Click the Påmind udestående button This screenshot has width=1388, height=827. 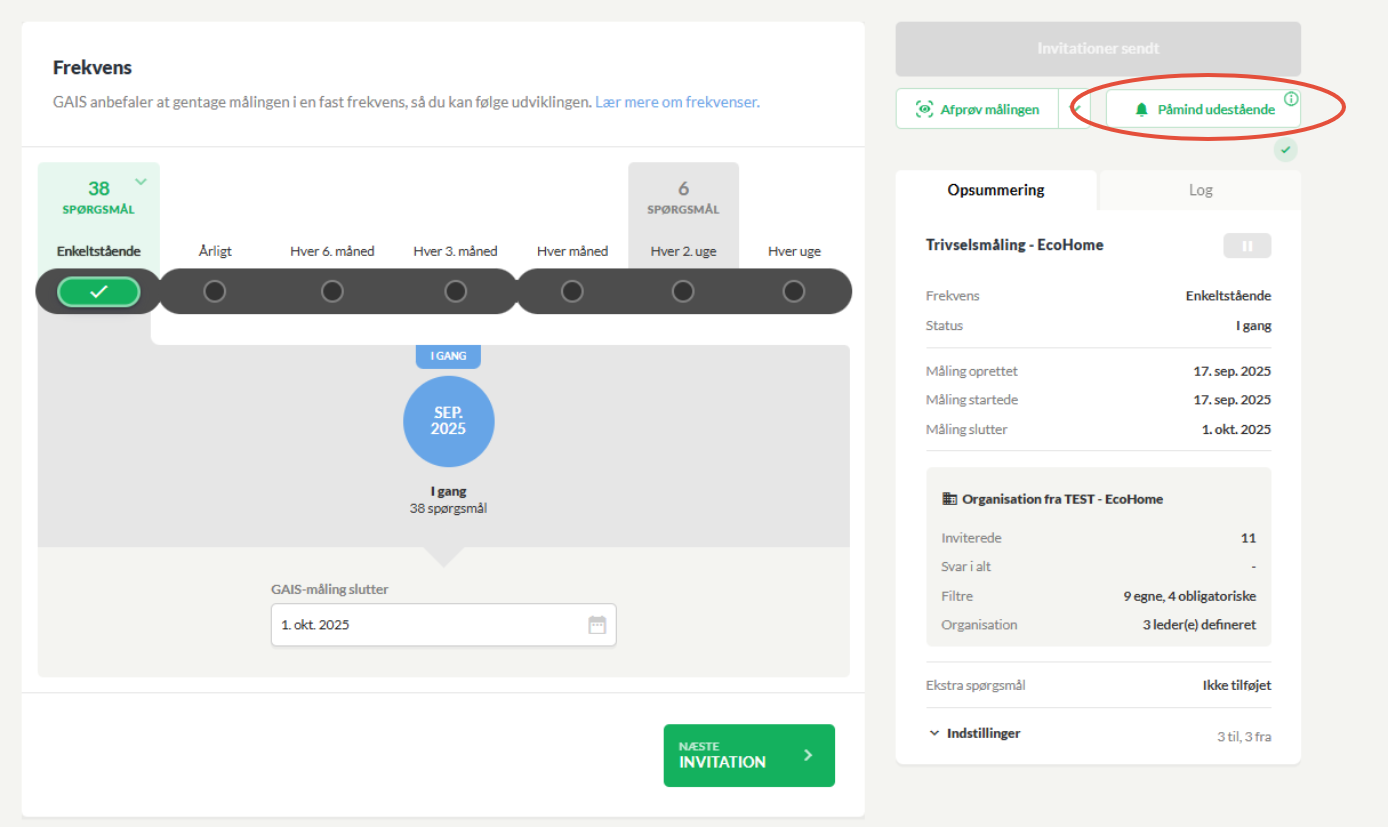(x=1204, y=109)
